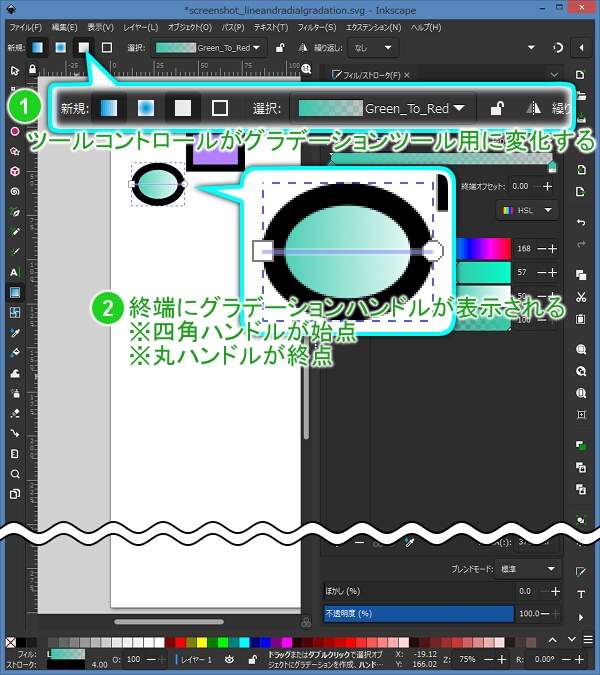Viewport: 600px width, 675px height.
Task: Click the Cut scissors icon
Action: [x=581, y=297]
